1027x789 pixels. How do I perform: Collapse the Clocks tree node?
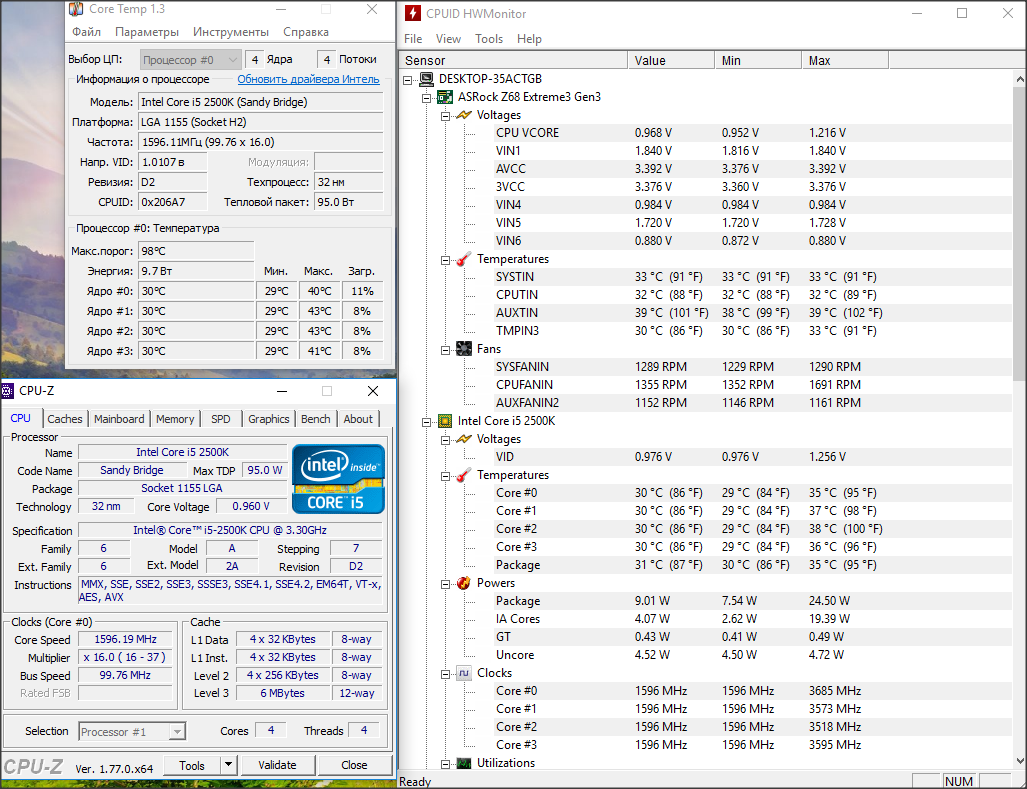[x=445, y=674]
